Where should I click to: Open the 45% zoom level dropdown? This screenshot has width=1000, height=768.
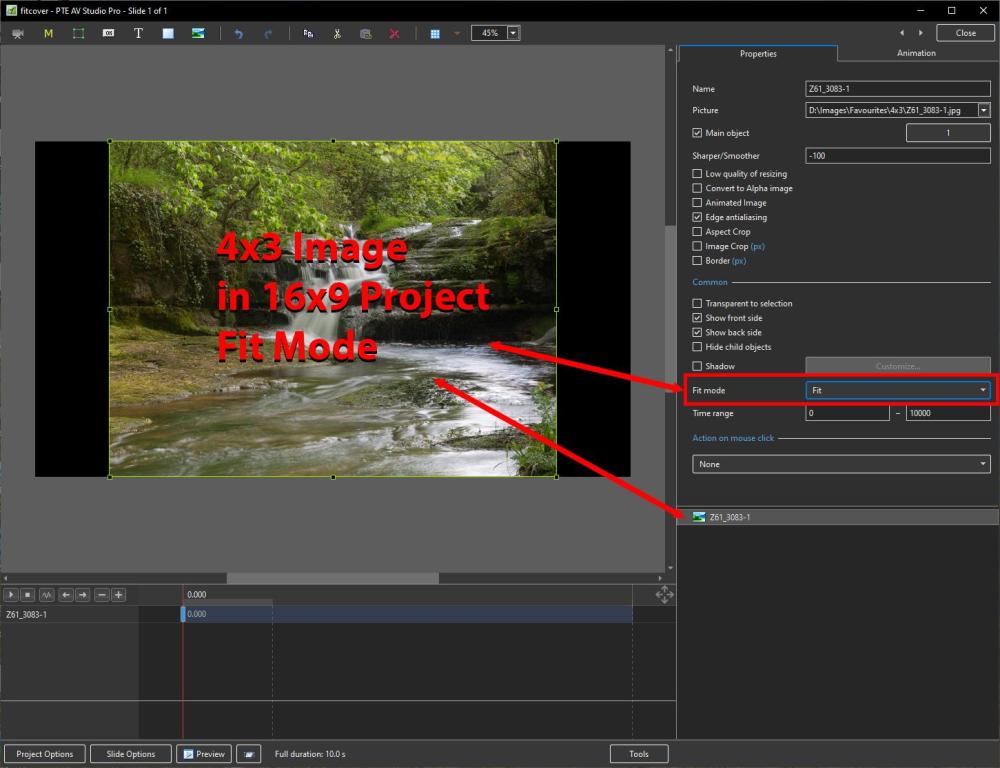[514, 33]
